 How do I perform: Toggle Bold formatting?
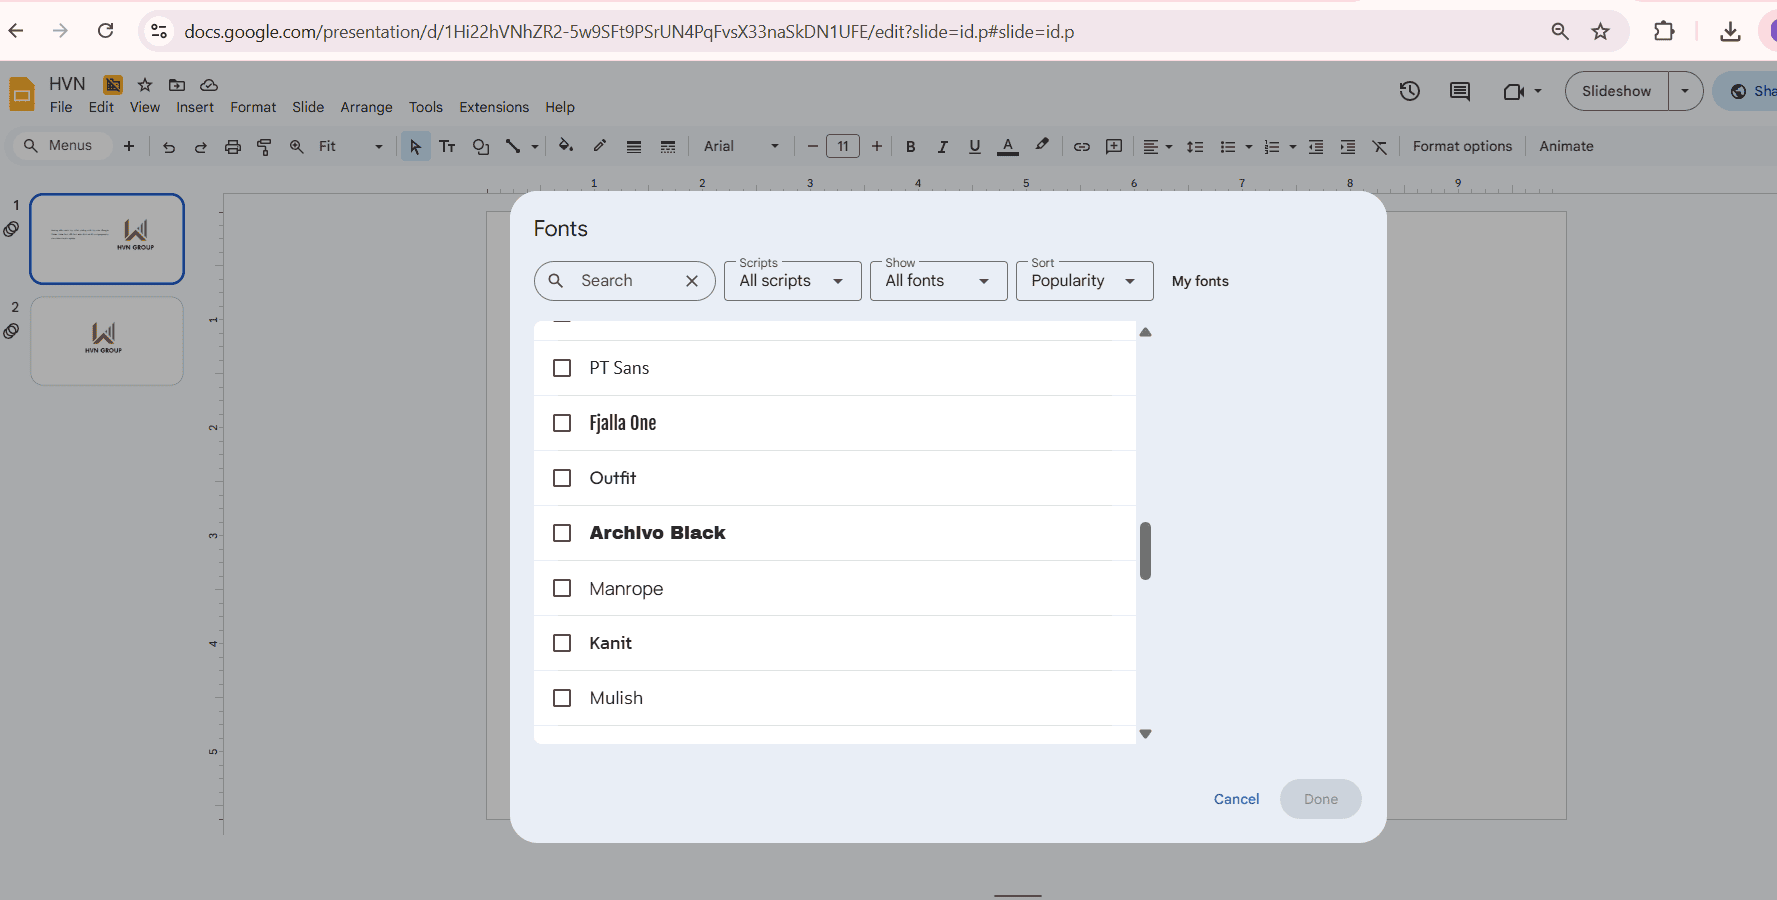click(910, 146)
